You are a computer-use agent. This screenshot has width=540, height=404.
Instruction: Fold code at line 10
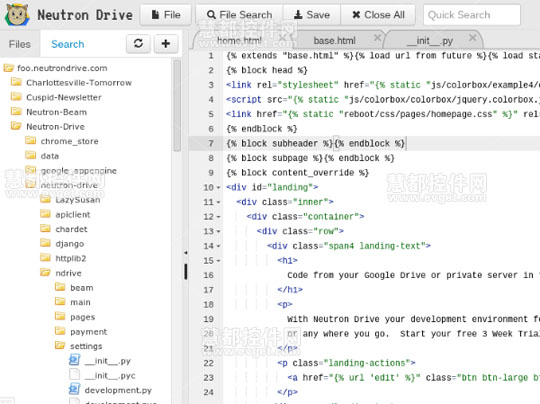tap(218, 188)
